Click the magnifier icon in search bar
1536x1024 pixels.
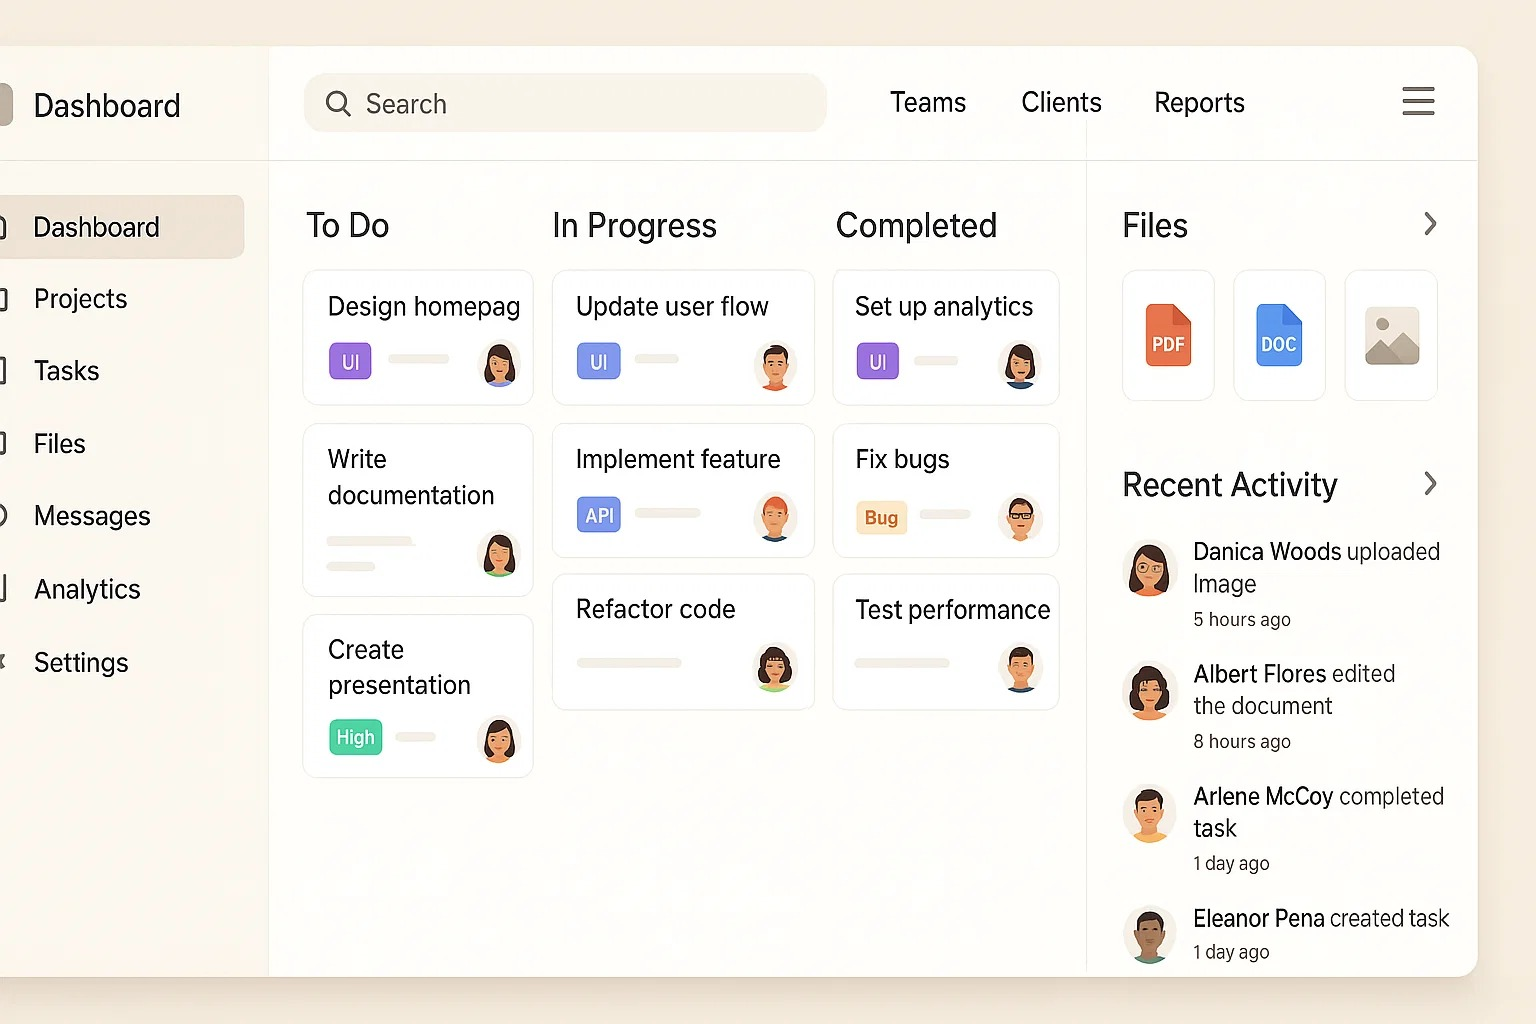(338, 104)
